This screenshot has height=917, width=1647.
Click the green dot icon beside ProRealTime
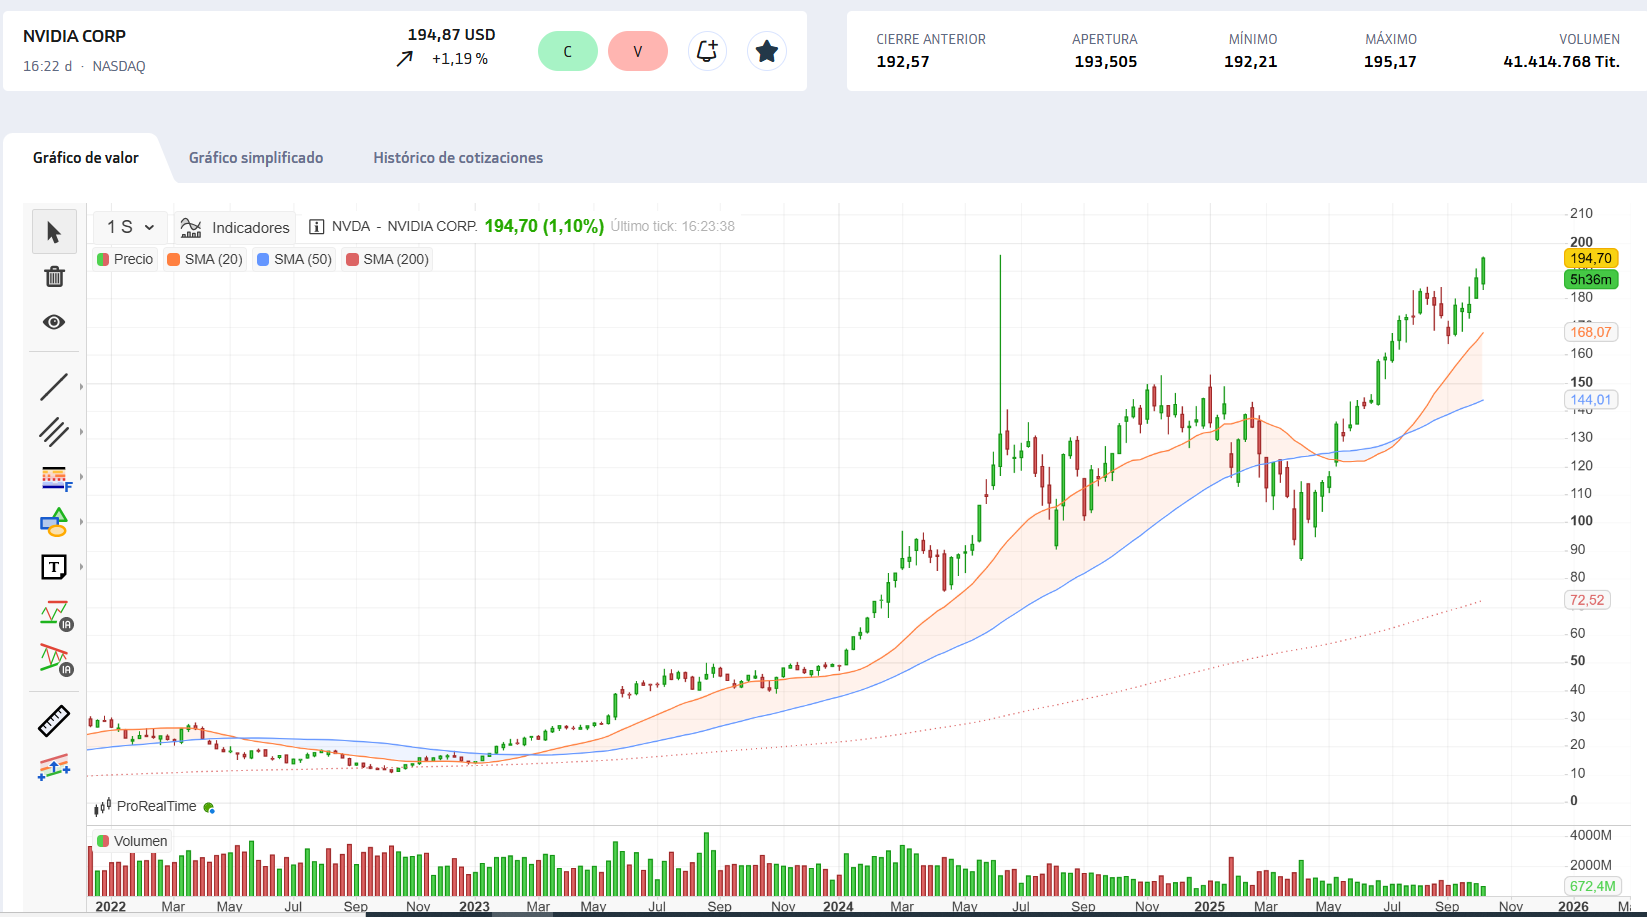(x=209, y=807)
